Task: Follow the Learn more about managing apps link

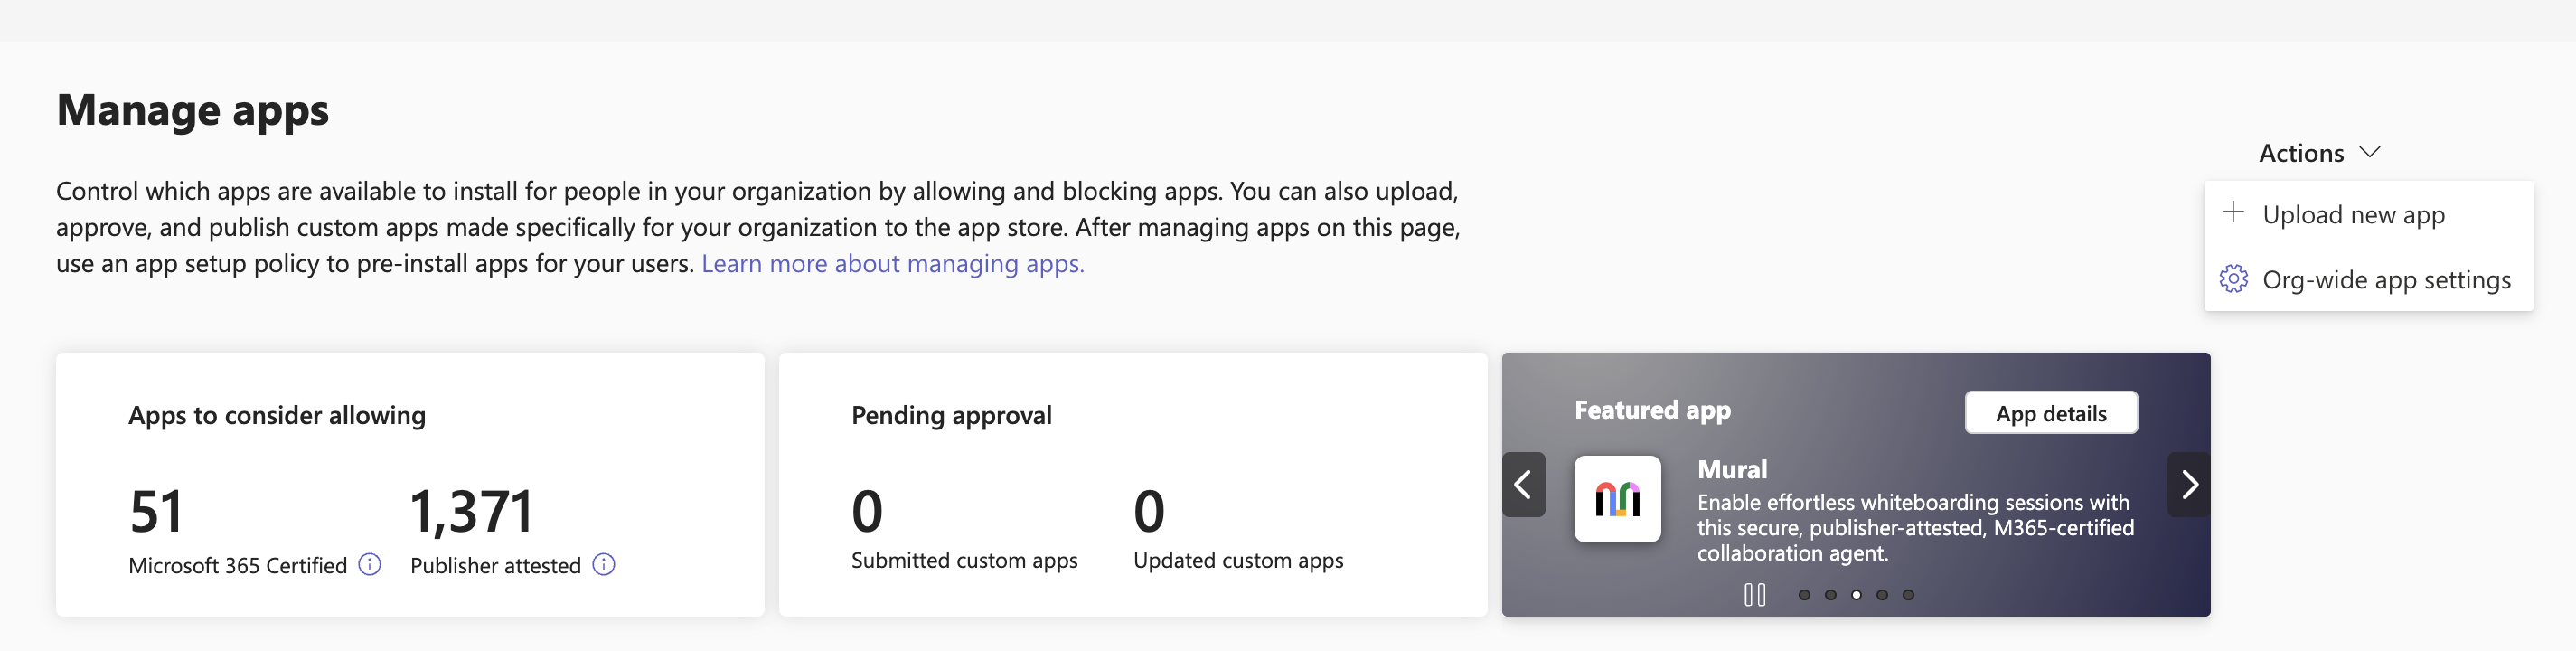Action: 892,264
